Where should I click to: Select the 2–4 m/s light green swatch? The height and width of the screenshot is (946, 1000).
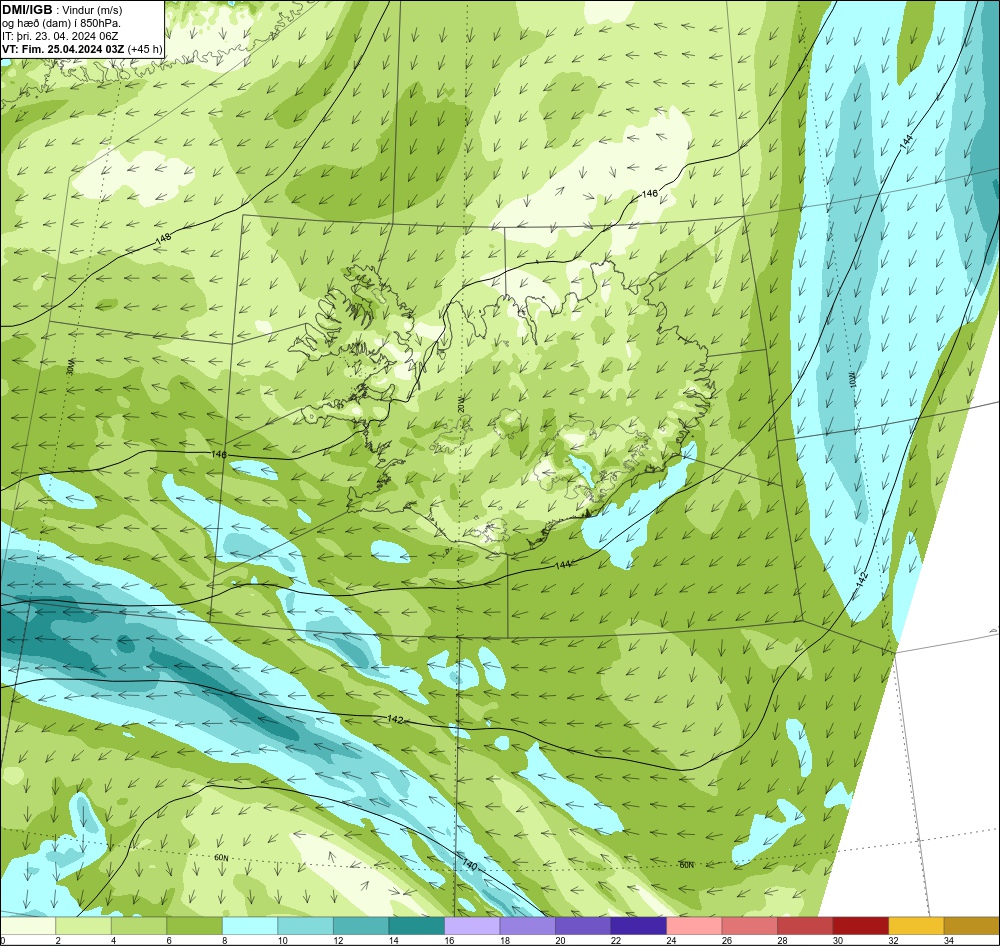(84, 925)
